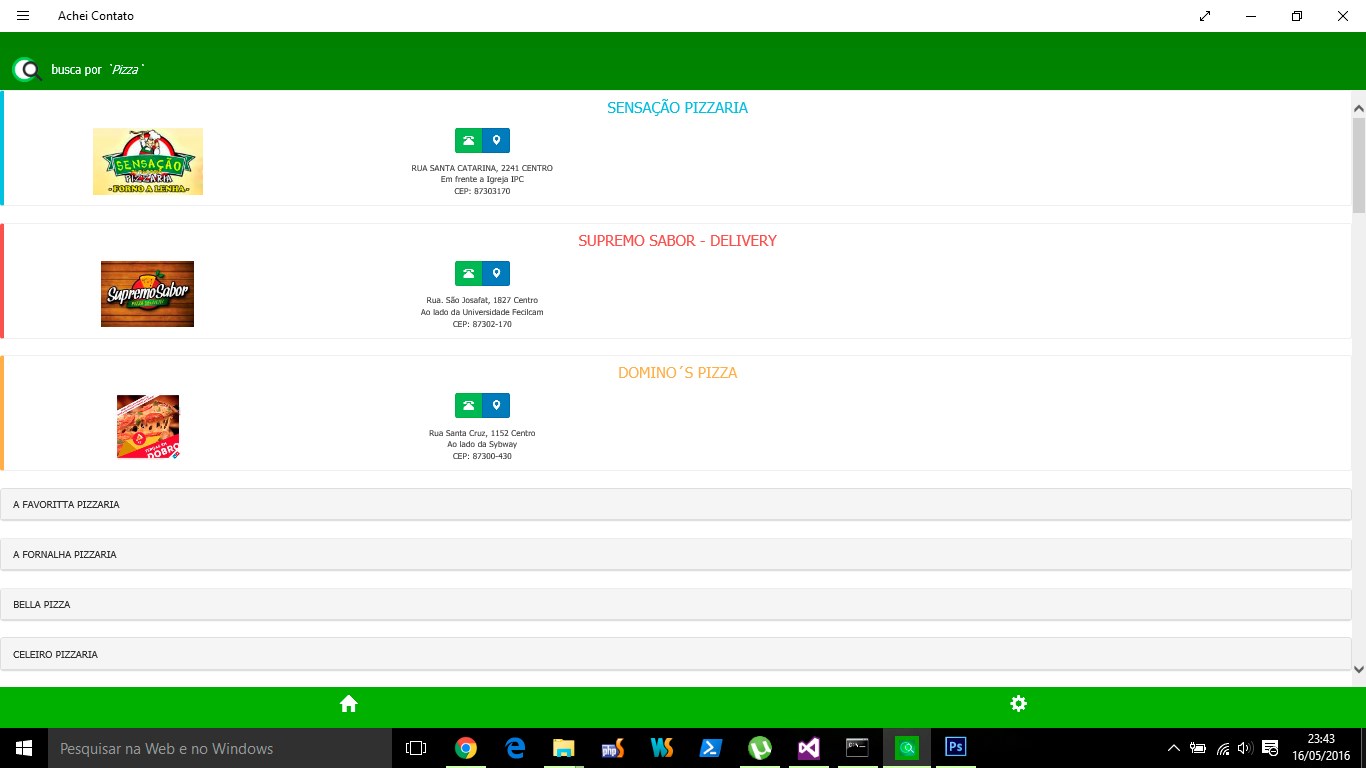Click scrollbar down arrow of results list

pos(1359,669)
